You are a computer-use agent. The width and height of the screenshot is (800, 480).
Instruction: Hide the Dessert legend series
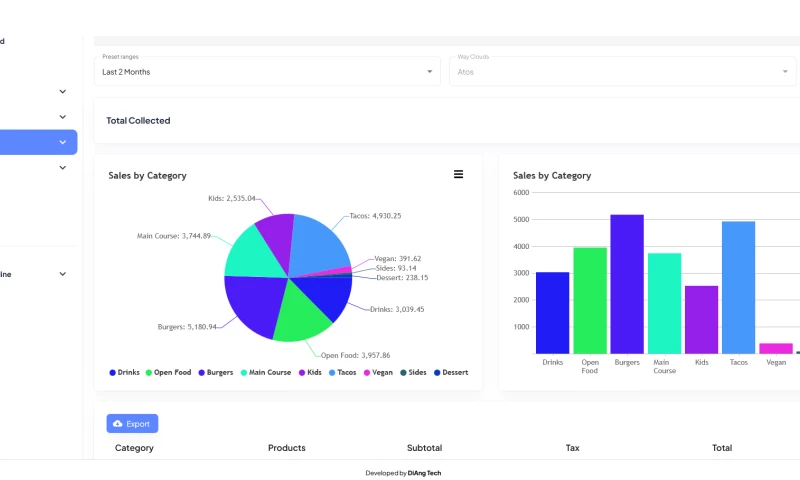(x=450, y=373)
